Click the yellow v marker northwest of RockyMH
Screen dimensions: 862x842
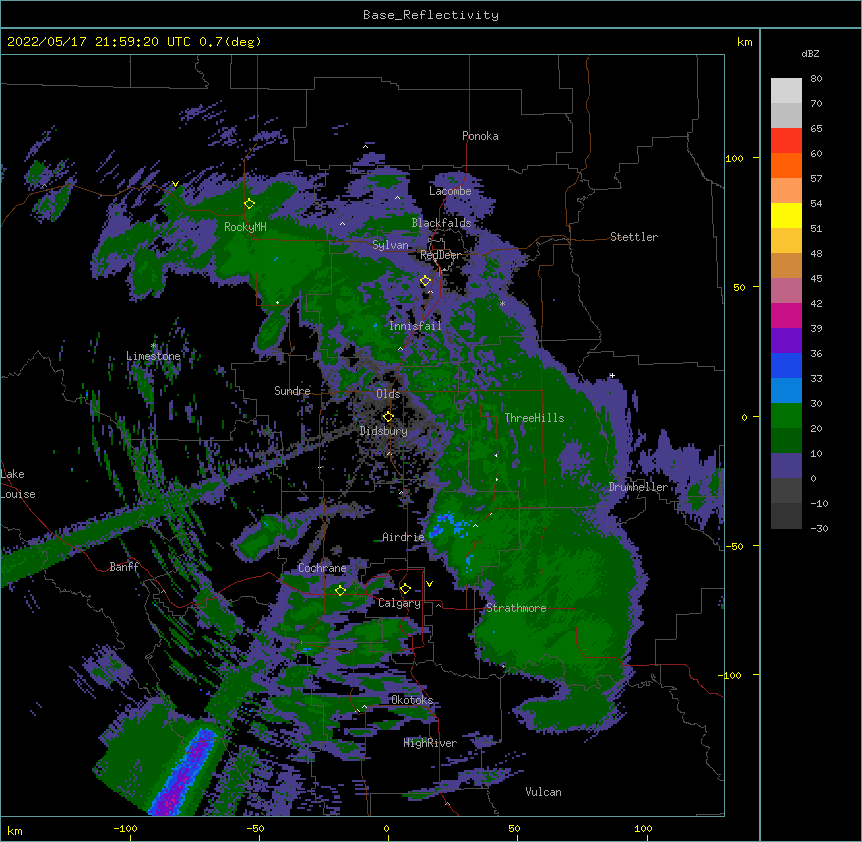point(175,184)
